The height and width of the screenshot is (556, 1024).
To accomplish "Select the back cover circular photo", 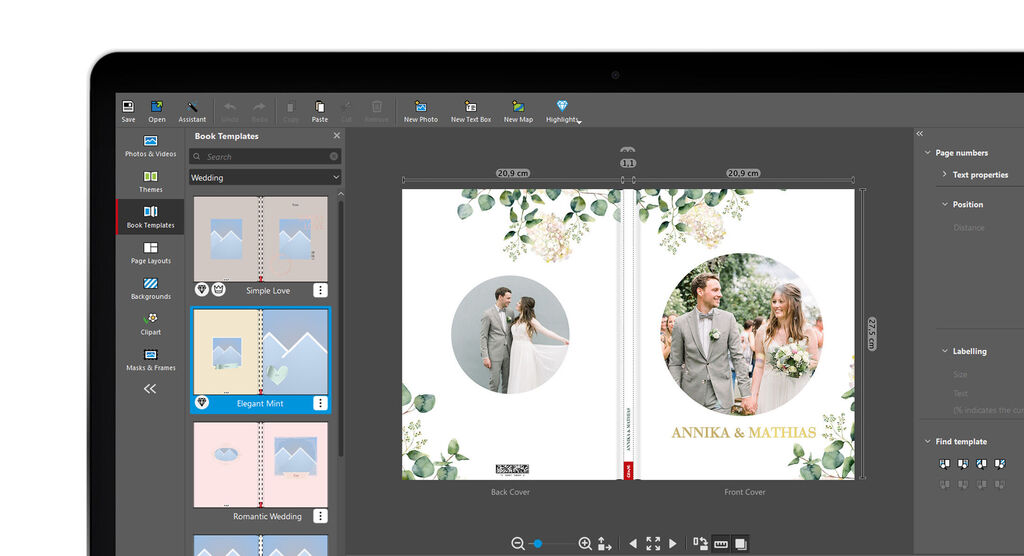I will [510, 335].
